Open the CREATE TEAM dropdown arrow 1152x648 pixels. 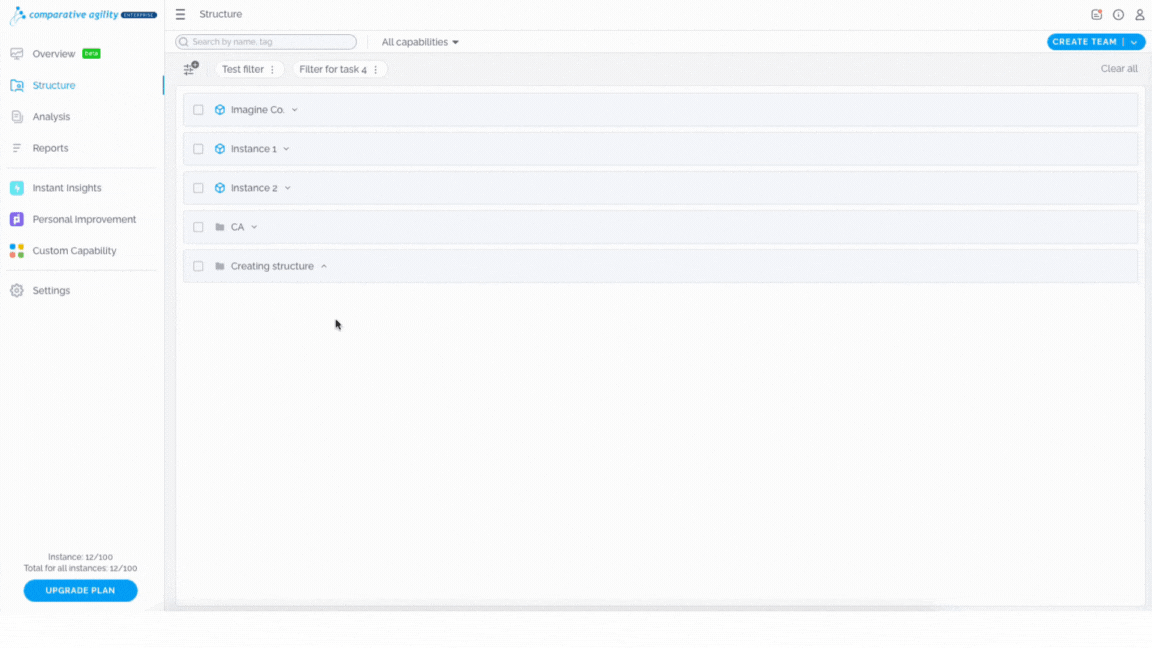1134,42
